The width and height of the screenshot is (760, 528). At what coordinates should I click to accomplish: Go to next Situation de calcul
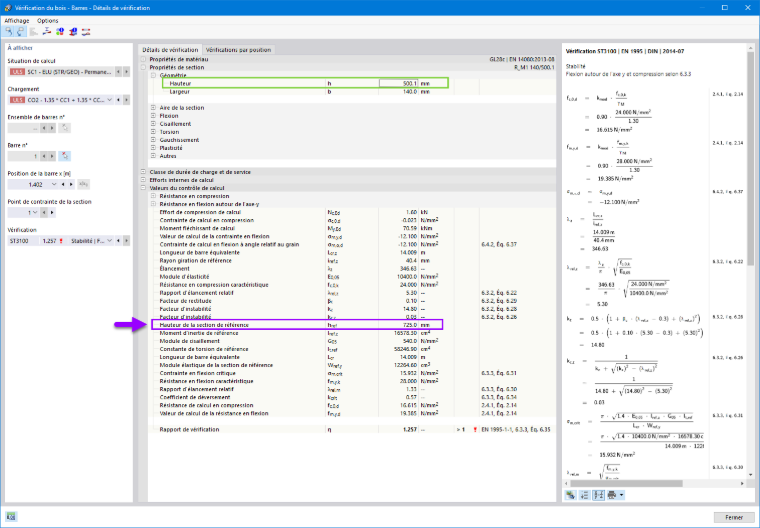tap(126, 72)
